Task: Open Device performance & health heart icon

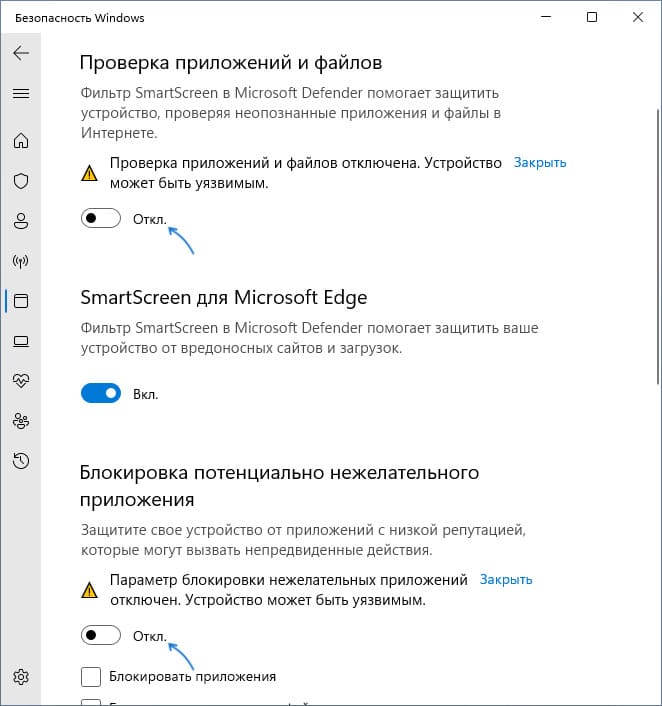Action: click(x=21, y=381)
